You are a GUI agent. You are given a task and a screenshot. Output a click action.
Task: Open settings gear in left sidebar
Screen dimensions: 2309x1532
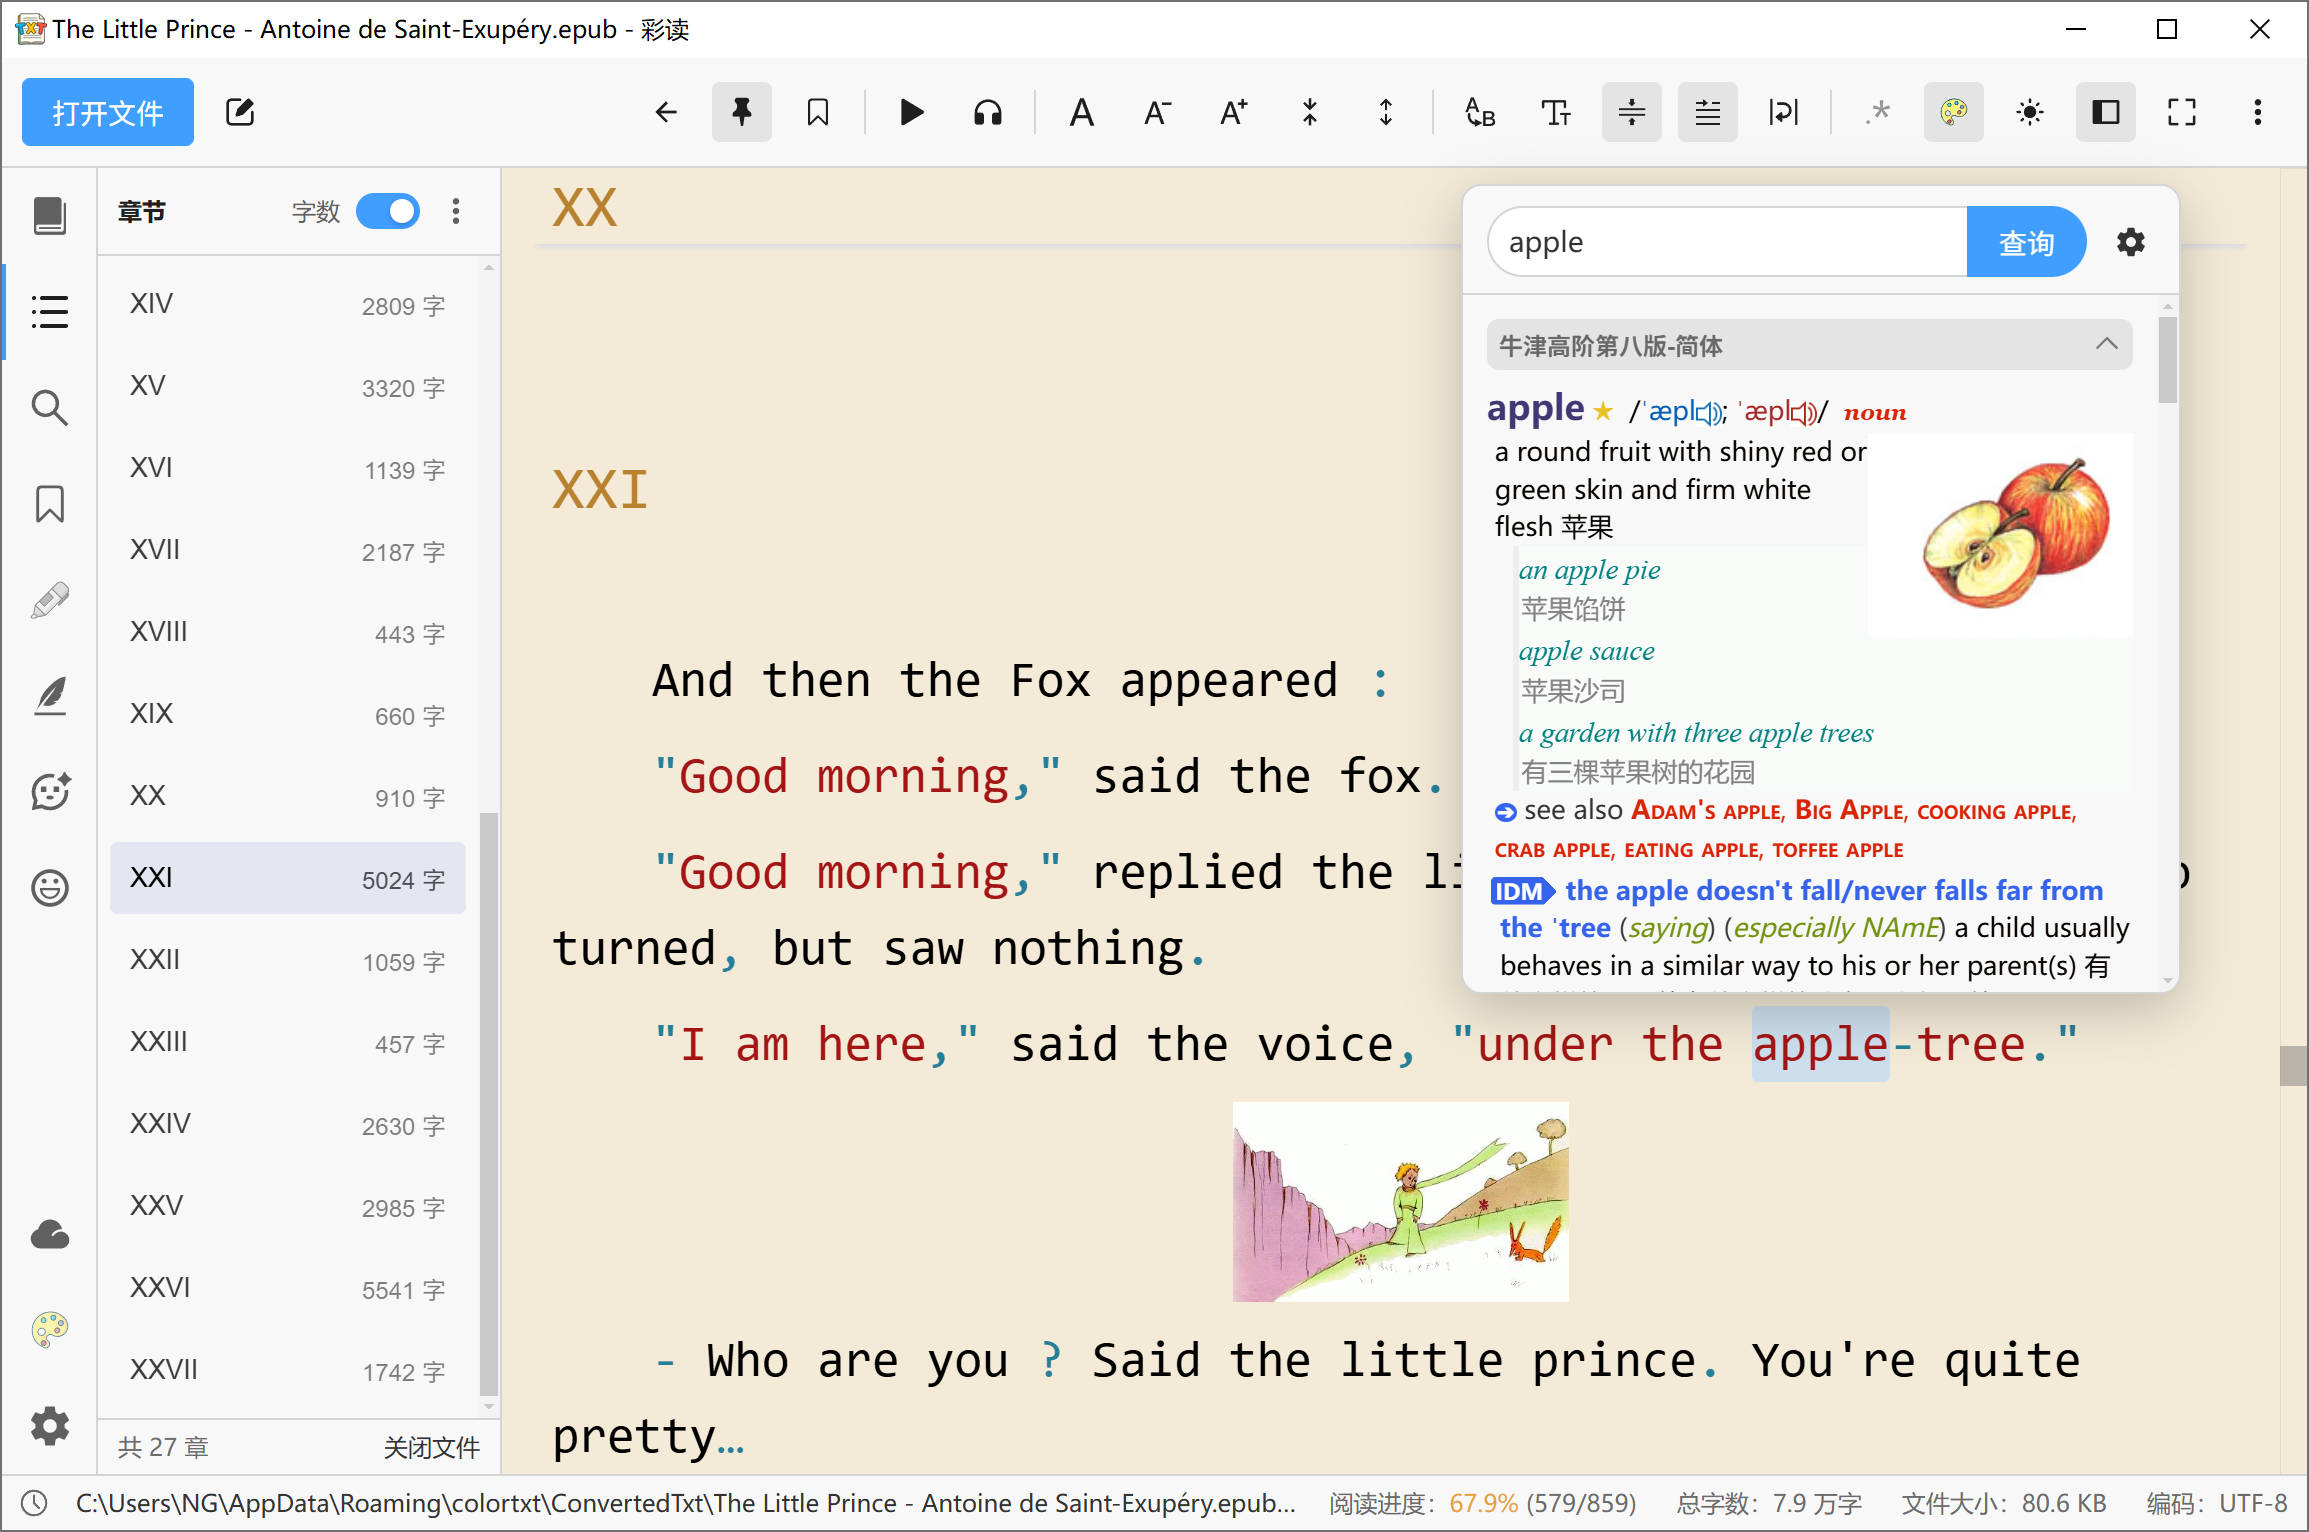coord(49,1425)
